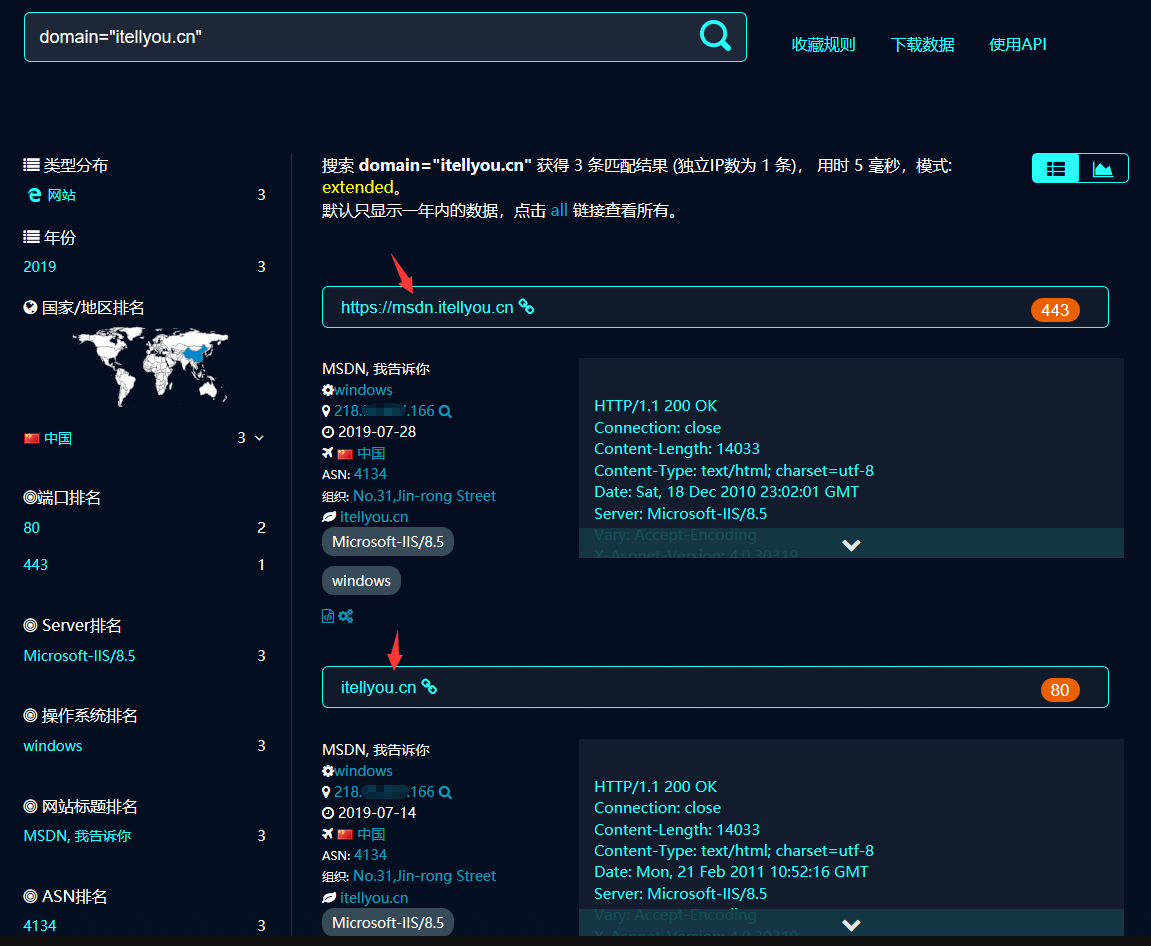
Task: Click the IE browser icon beside 网站
Action: [x=35, y=195]
